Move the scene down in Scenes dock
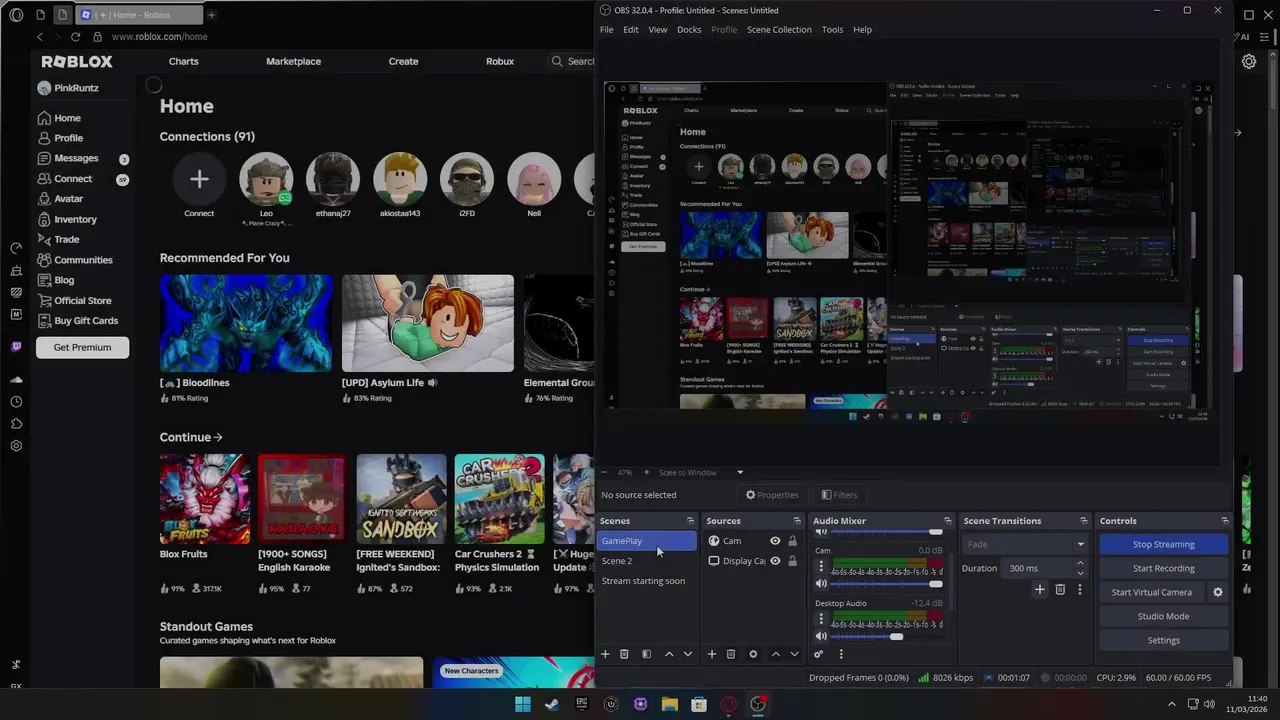This screenshot has width=1280, height=720. click(688, 654)
